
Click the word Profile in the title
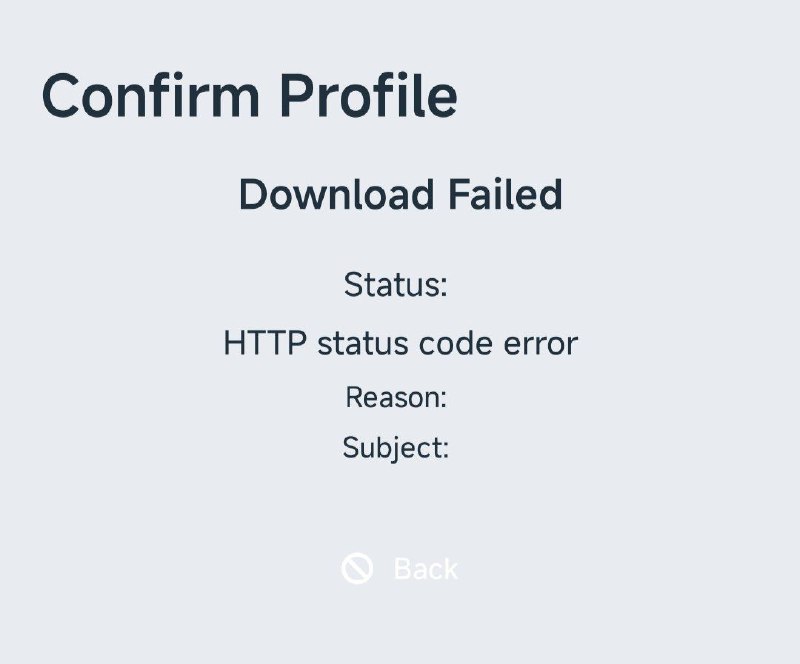(x=367, y=97)
